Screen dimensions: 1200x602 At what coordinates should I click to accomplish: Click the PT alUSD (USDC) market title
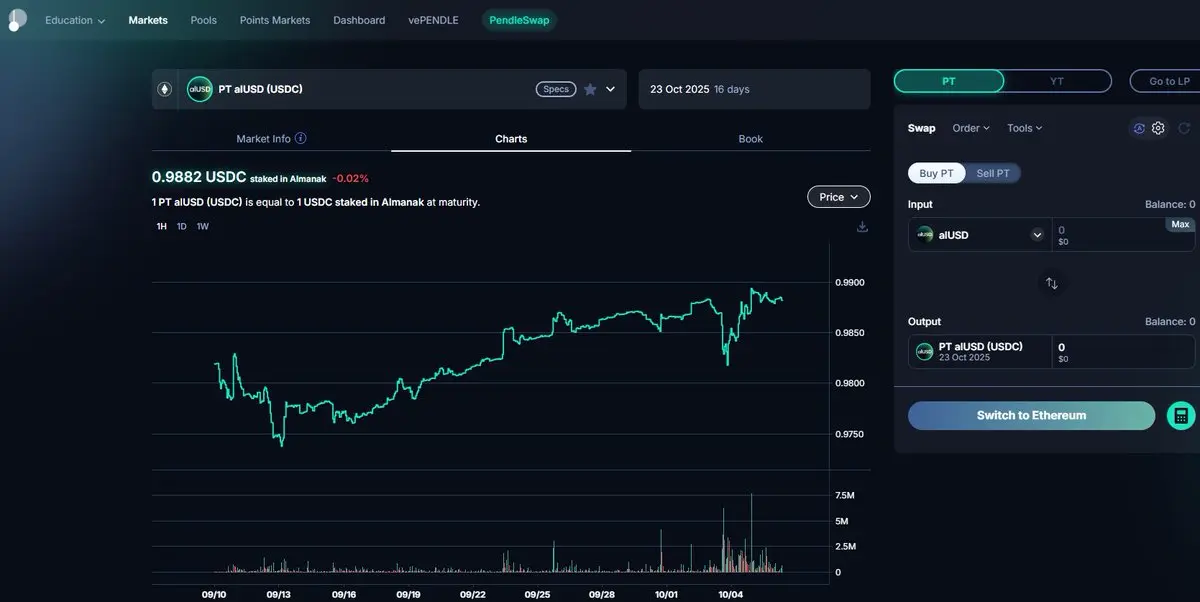click(260, 89)
